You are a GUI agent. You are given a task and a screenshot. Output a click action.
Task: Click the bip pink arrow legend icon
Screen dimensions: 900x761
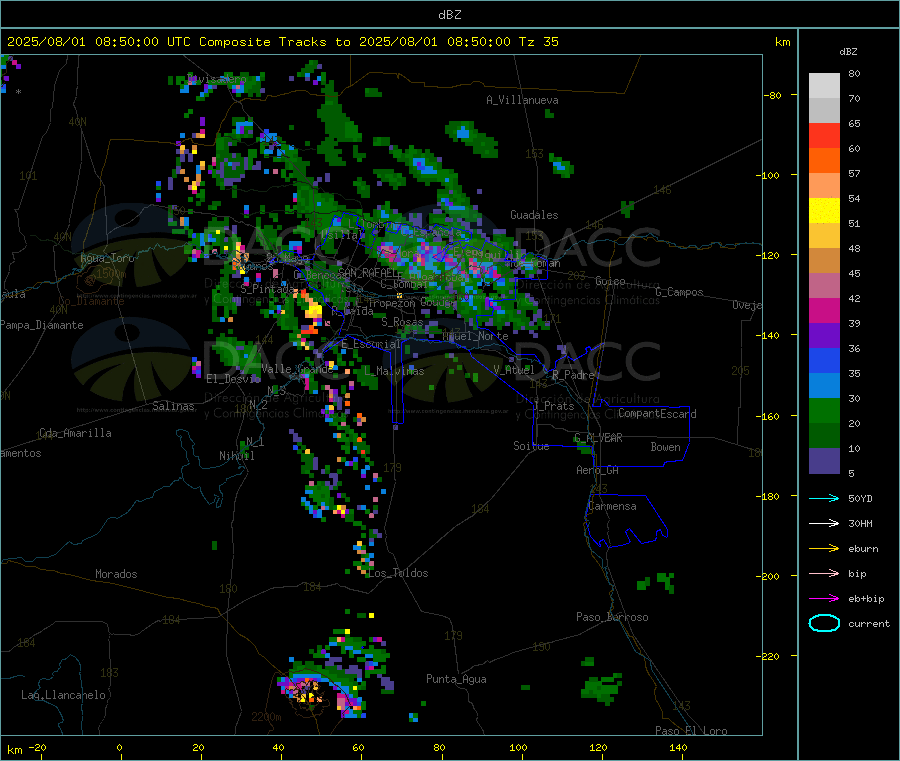[x=824, y=573]
